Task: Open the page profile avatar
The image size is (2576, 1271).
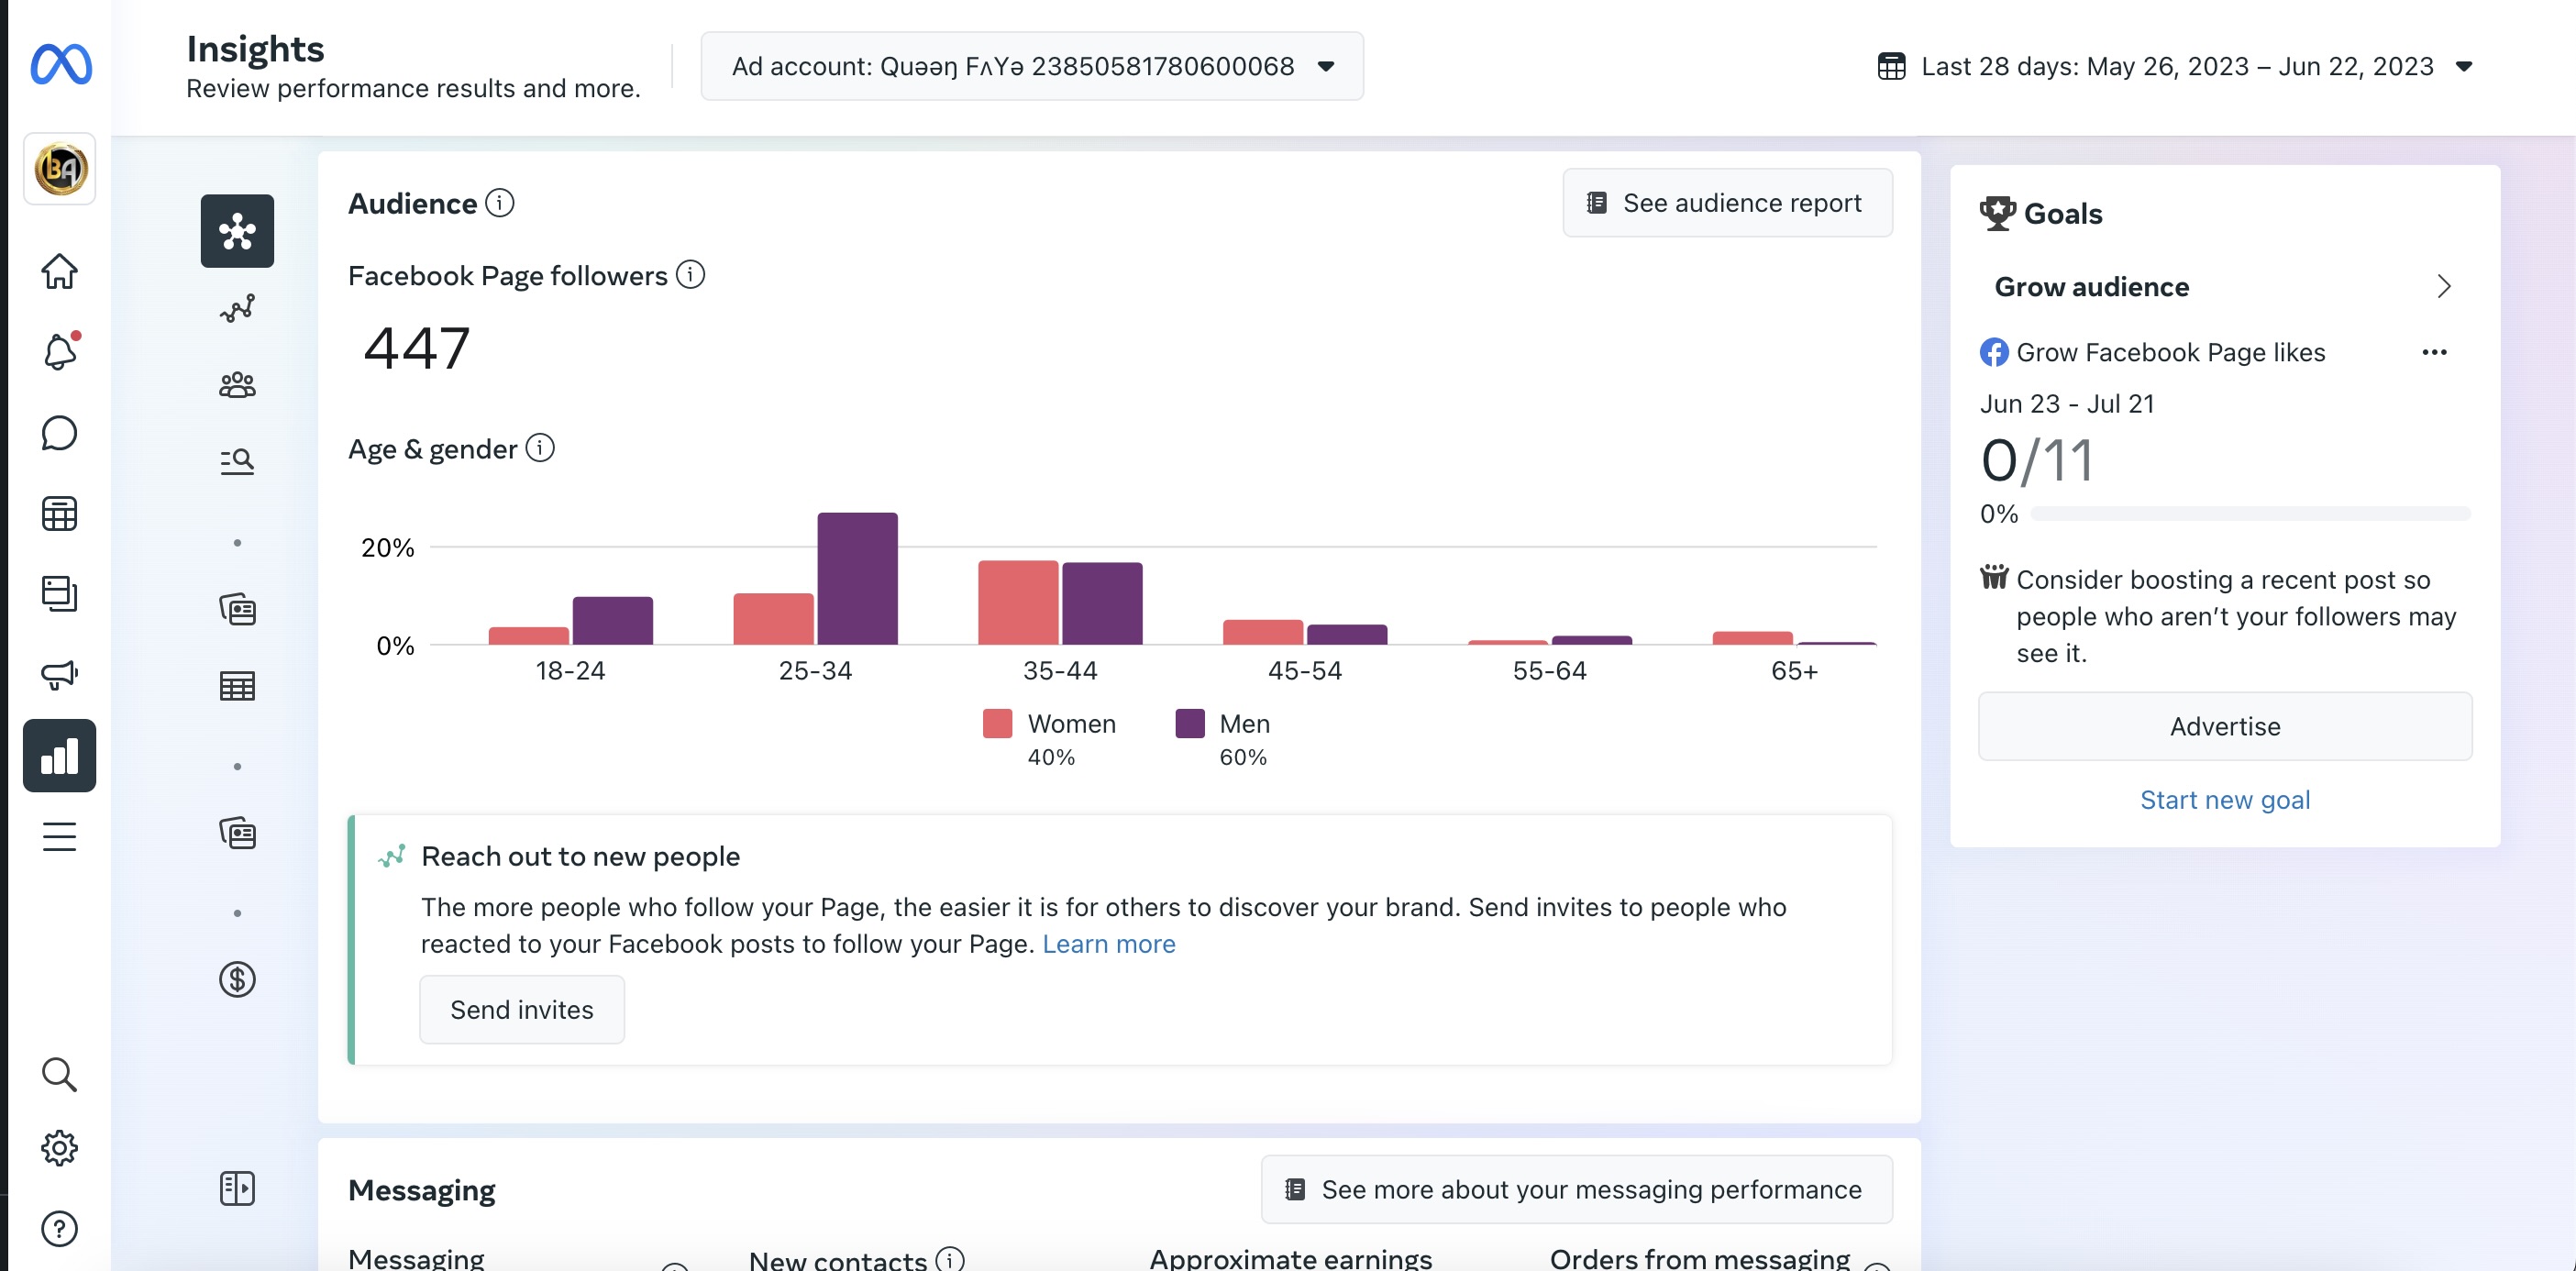Action: point(60,169)
